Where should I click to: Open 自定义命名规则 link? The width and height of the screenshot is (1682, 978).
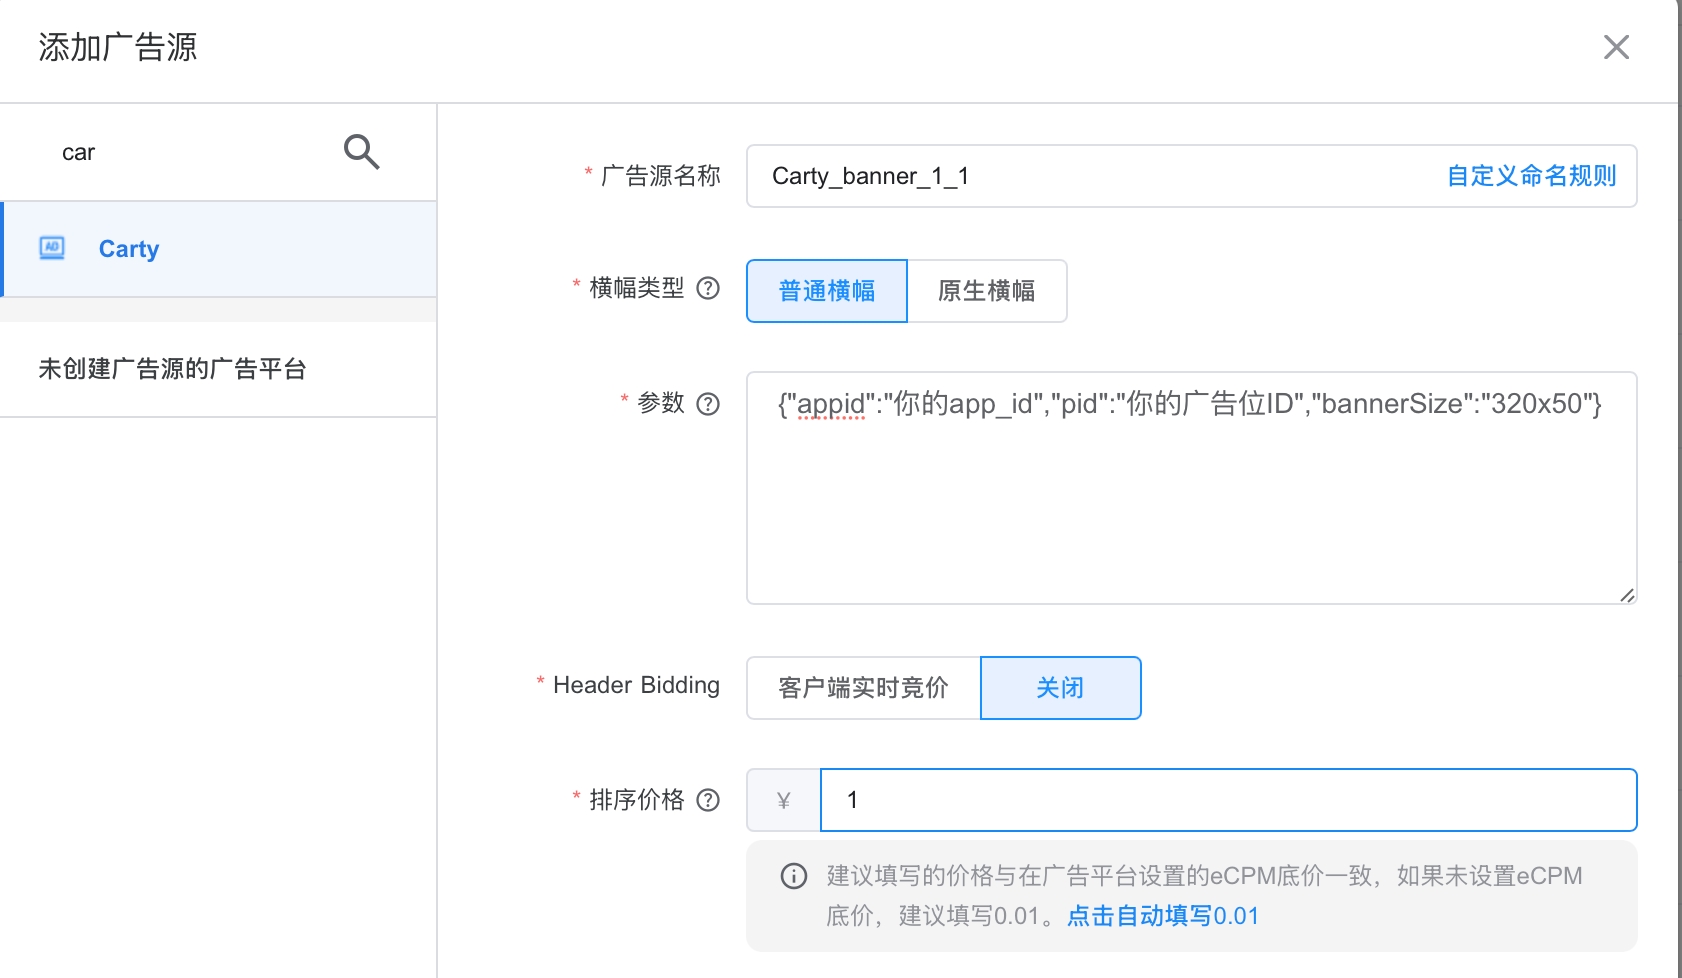click(x=1531, y=176)
